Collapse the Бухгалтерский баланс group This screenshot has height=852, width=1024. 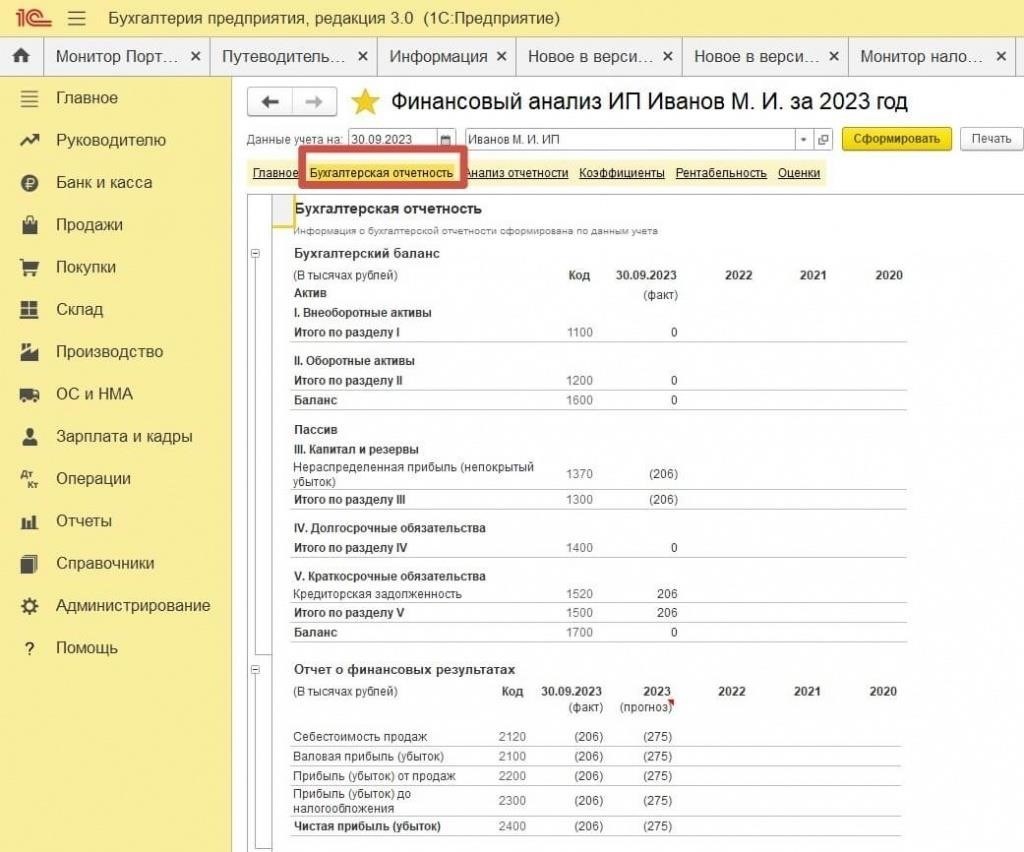(x=256, y=253)
